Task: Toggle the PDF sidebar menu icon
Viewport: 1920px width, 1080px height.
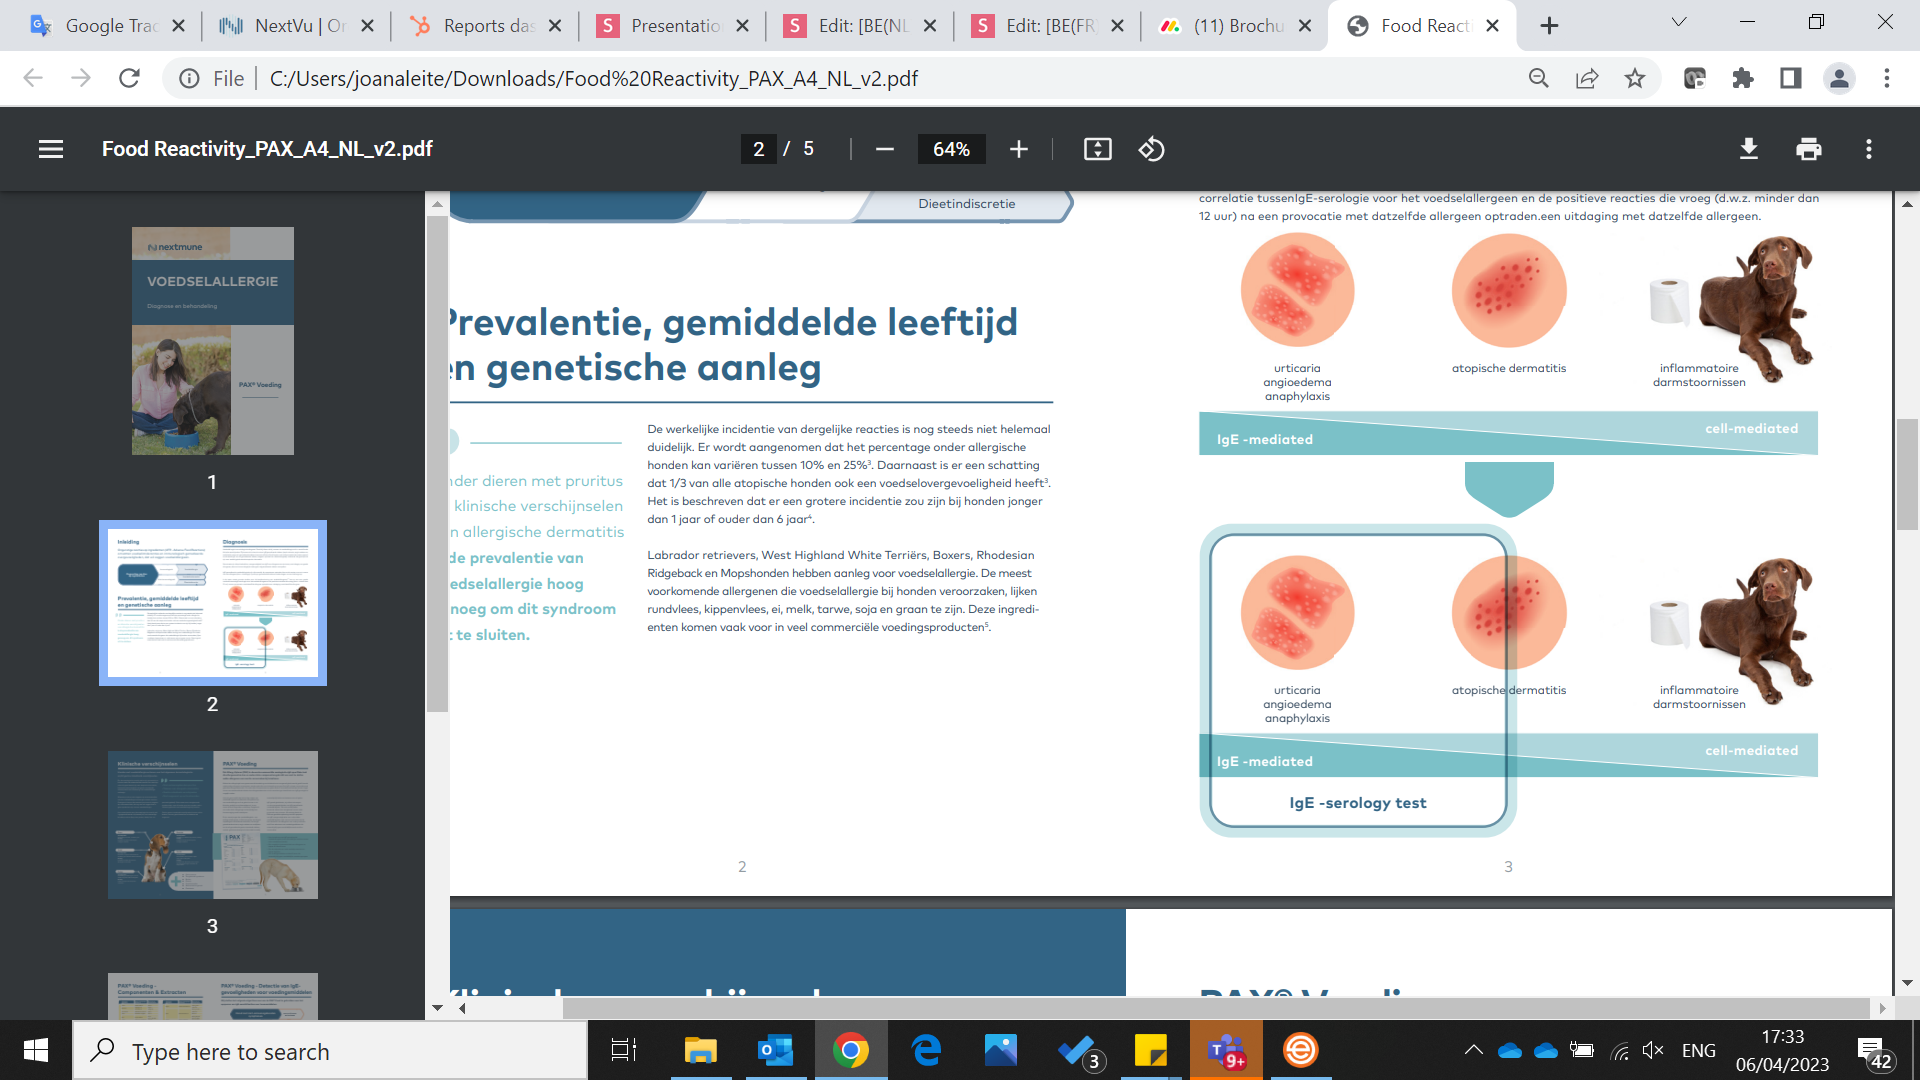Action: (51, 149)
